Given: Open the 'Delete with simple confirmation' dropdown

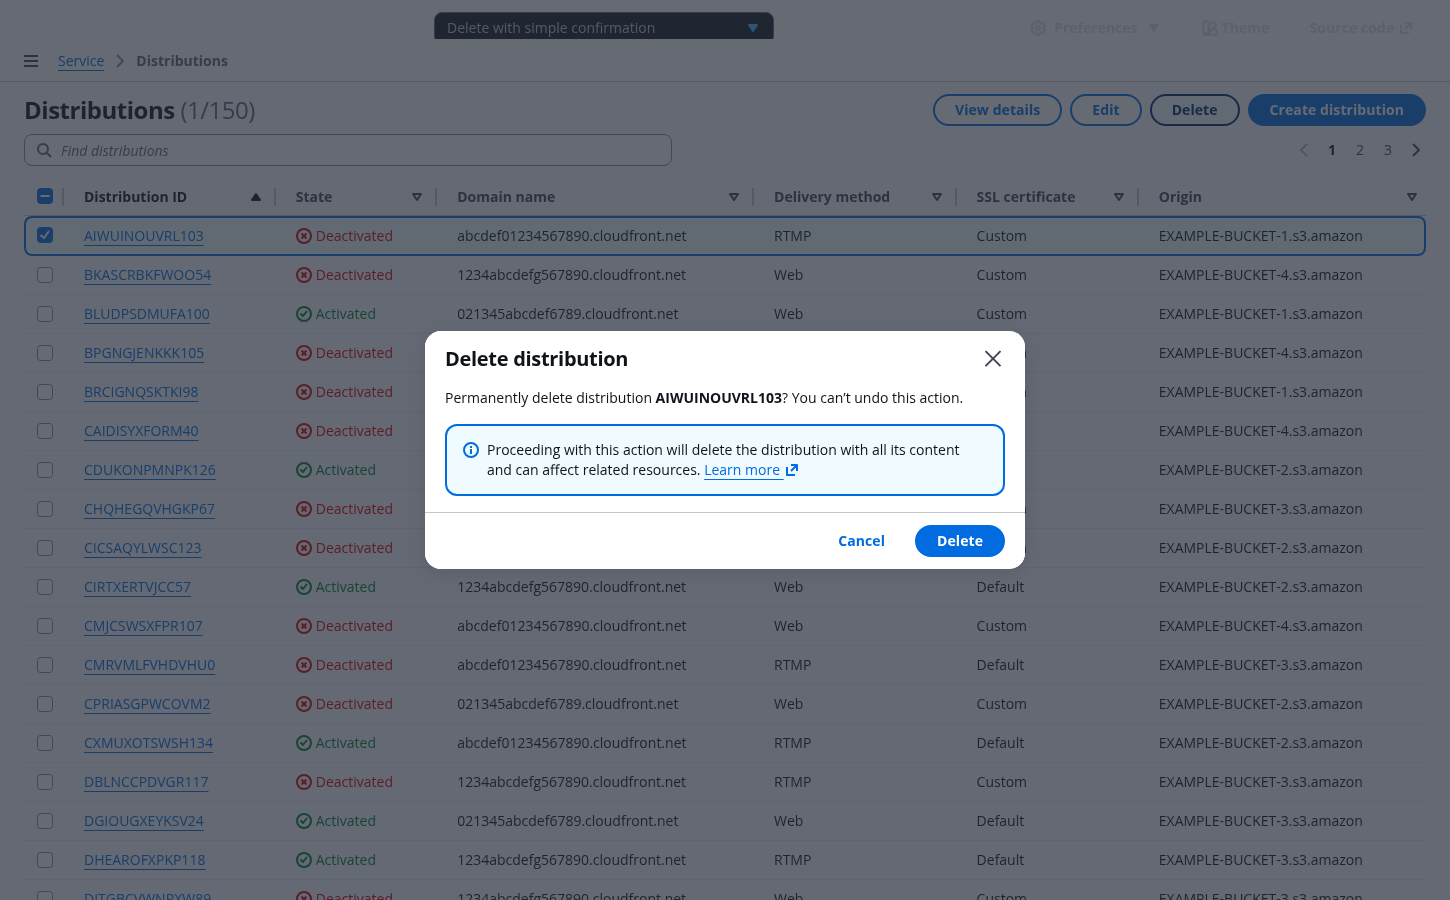Looking at the screenshot, I should [x=603, y=27].
